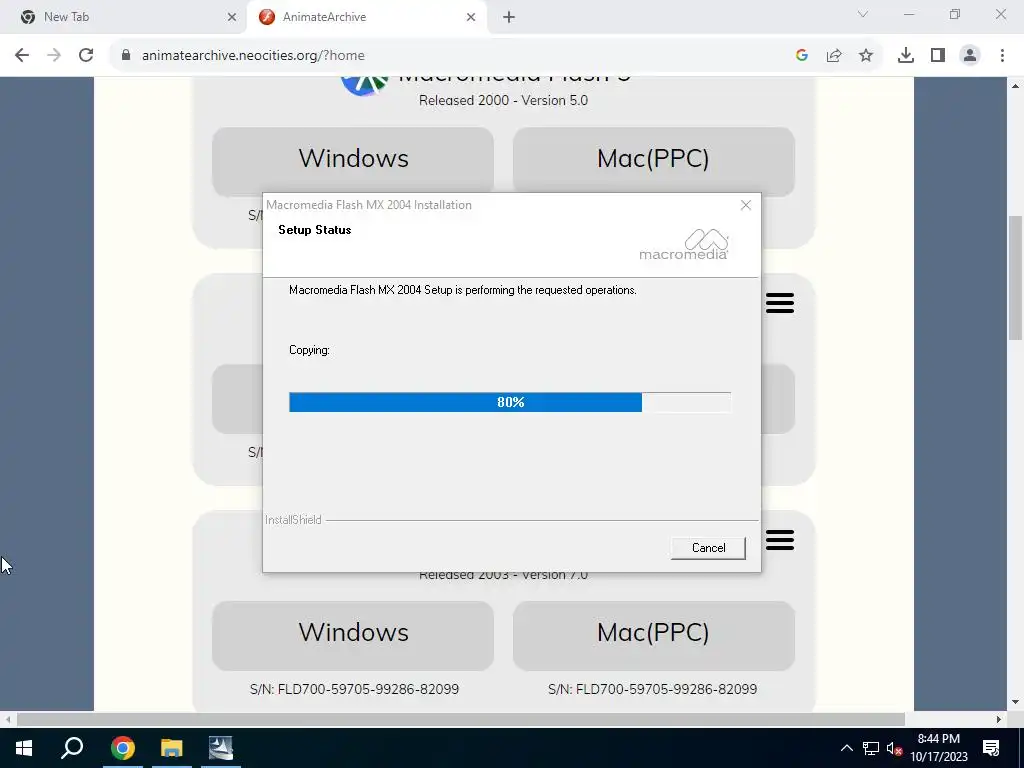Image resolution: width=1024 pixels, height=768 pixels.
Task: Click the Chrome taskbar icon
Action: [x=122, y=748]
